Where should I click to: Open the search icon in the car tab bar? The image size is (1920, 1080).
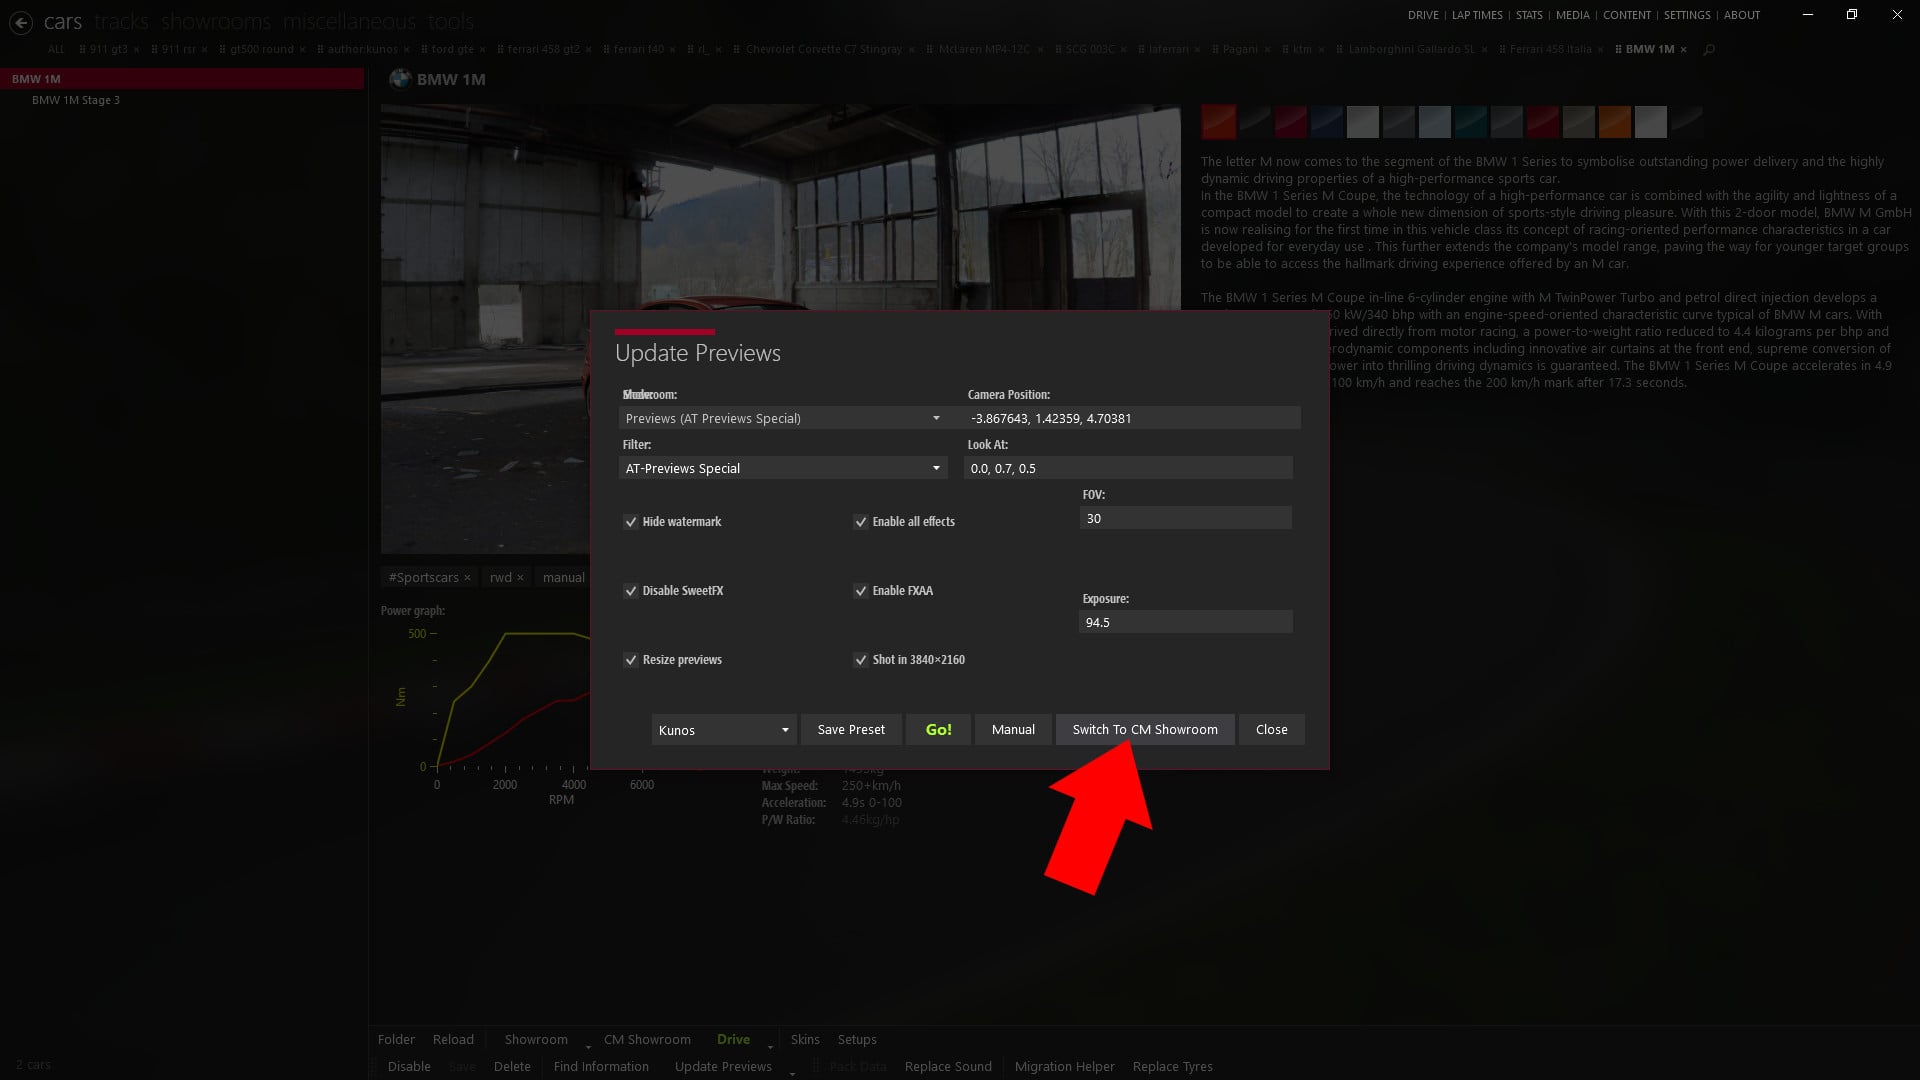1708,49
